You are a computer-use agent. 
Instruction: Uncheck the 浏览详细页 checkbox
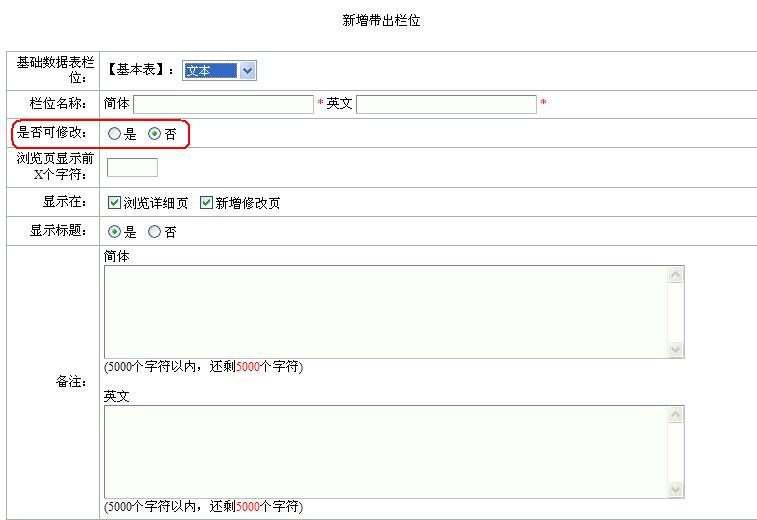[115, 203]
